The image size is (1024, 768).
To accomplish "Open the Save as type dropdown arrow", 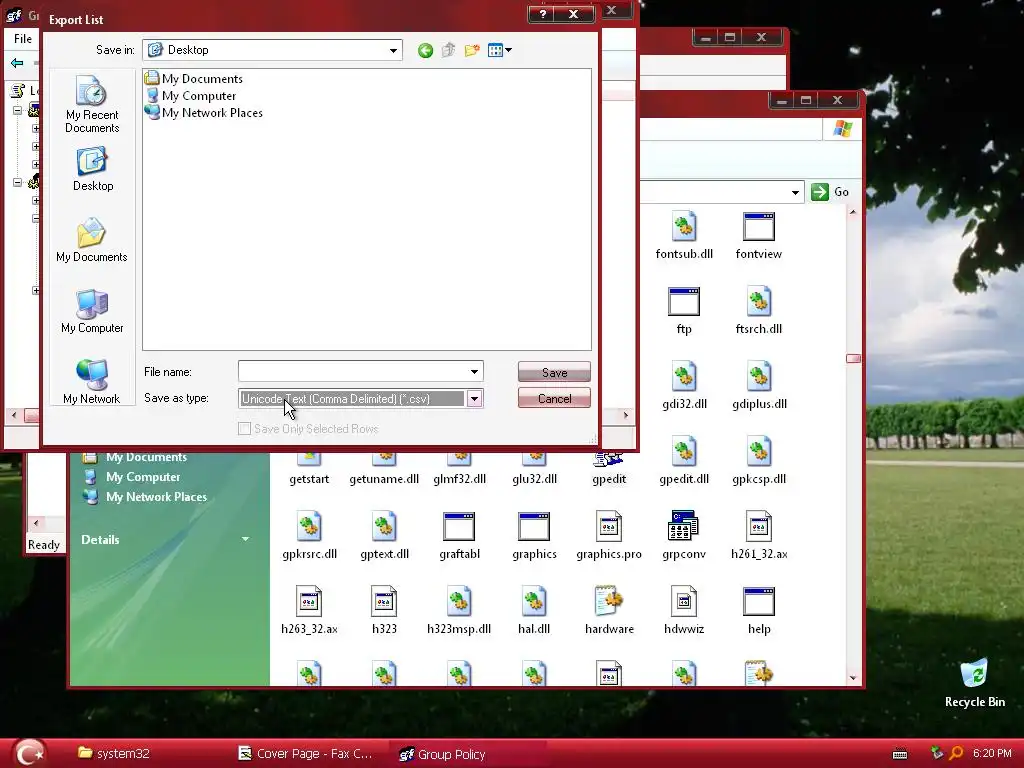I will (474, 398).
